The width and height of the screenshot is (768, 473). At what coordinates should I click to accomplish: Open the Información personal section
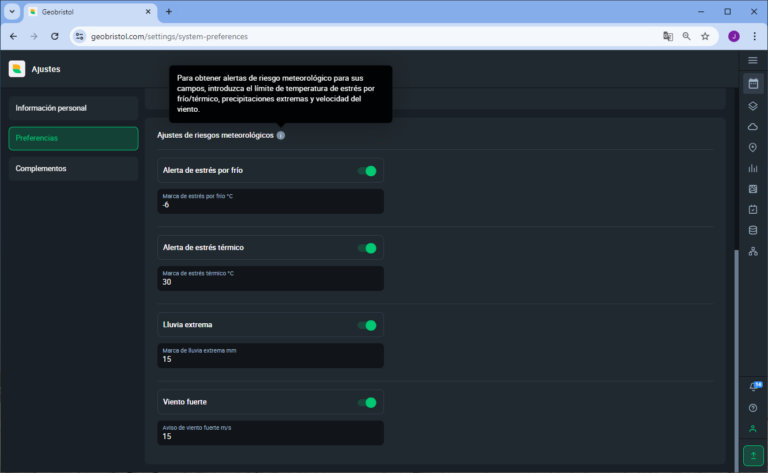tap(73, 108)
